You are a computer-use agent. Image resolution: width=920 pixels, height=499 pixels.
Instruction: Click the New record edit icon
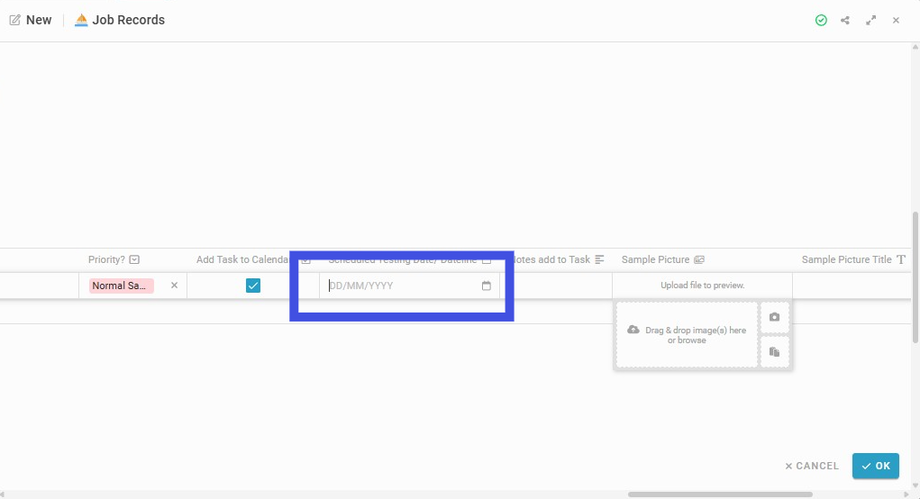coord(15,20)
